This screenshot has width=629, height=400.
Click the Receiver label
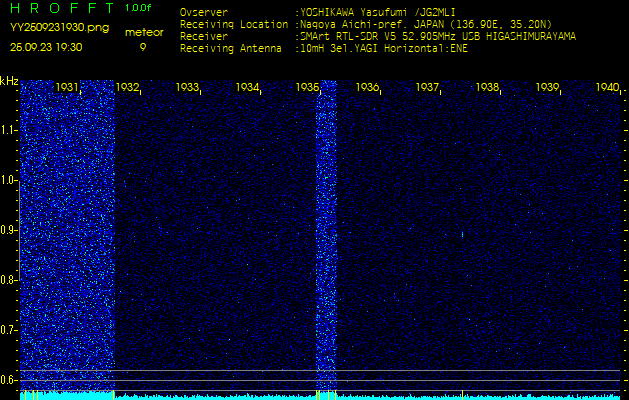pyautogui.click(x=204, y=37)
